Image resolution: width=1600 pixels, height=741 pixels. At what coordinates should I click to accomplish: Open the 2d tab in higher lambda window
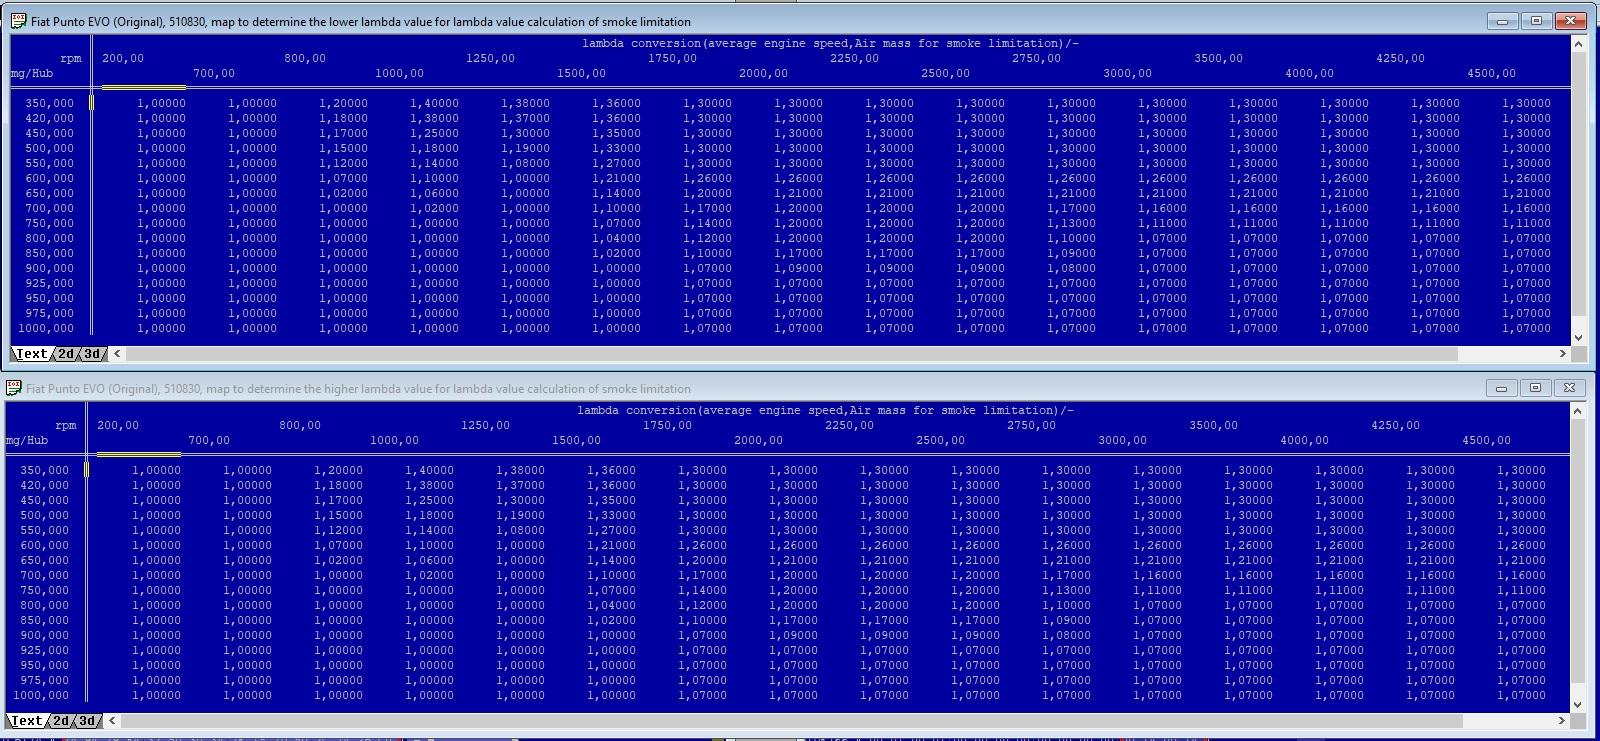[x=61, y=721]
